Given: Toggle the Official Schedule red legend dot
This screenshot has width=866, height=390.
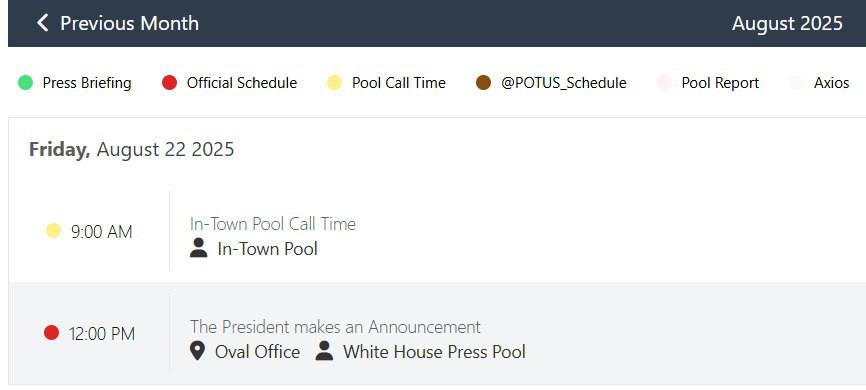Looking at the screenshot, I should coord(169,83).
